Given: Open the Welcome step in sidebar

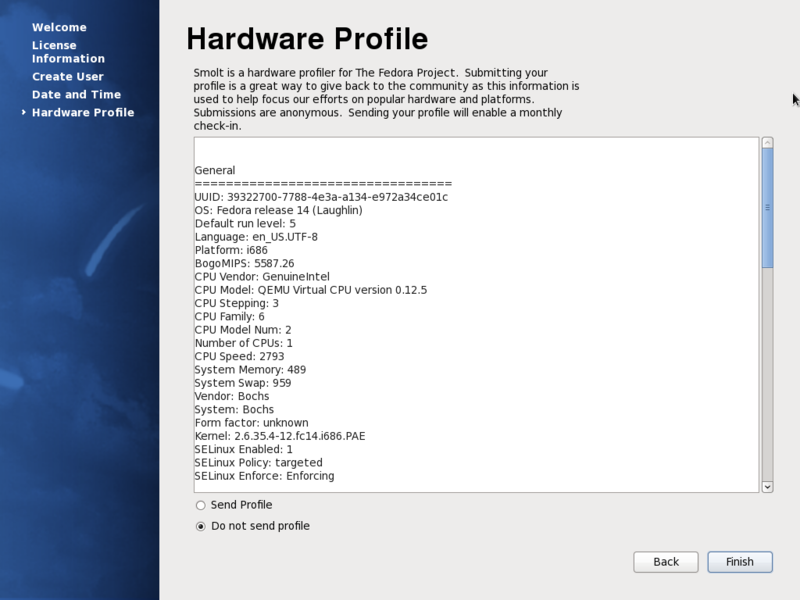Looking at the screenshot, I should tap(59, 28).
